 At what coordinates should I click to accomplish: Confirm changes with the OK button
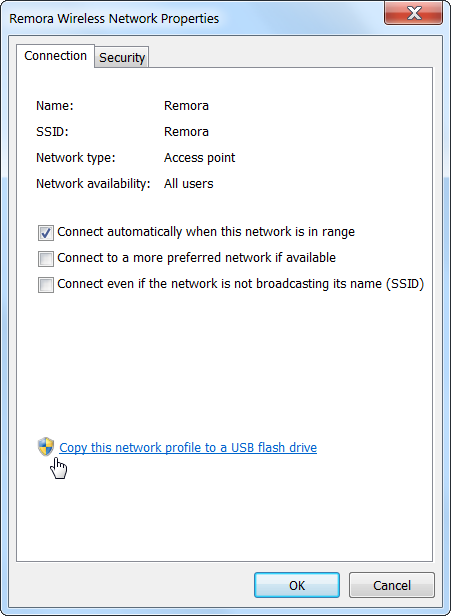297,585
